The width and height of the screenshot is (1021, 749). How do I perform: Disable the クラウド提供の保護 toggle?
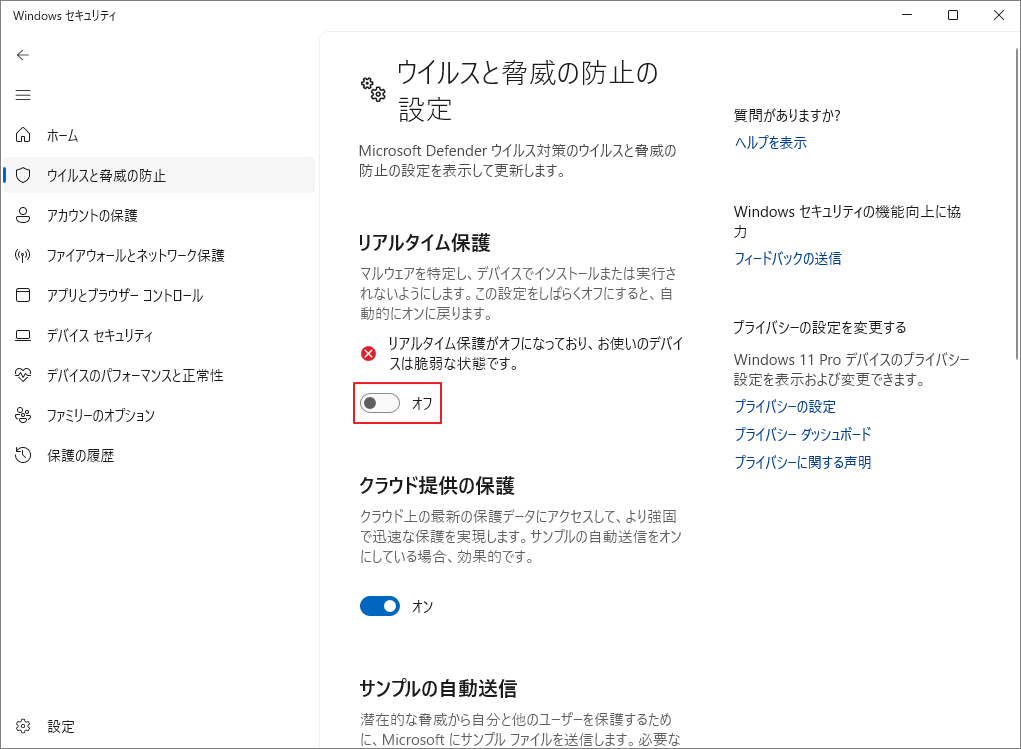(x=379, y=606)
